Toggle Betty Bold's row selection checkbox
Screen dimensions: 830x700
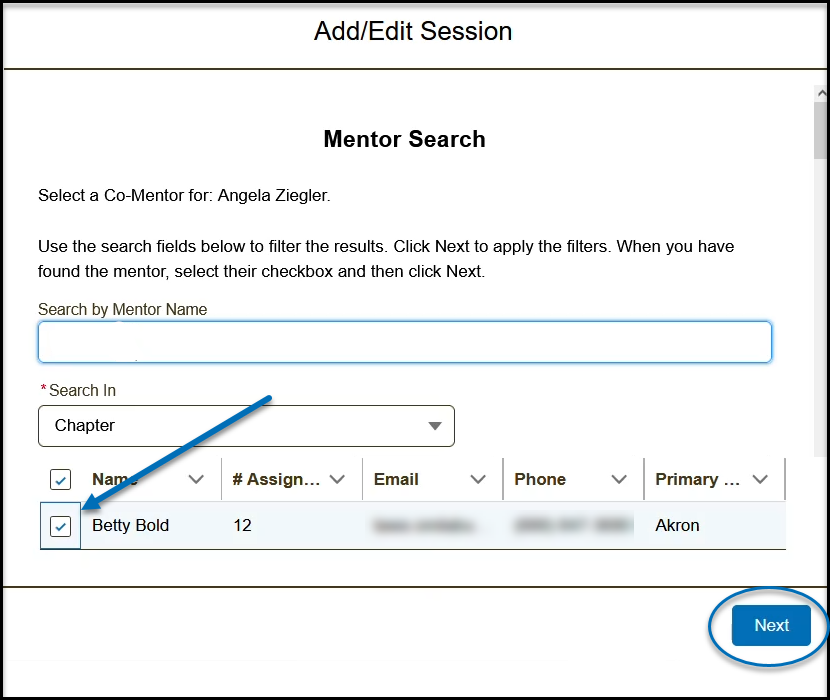(60, 525)
